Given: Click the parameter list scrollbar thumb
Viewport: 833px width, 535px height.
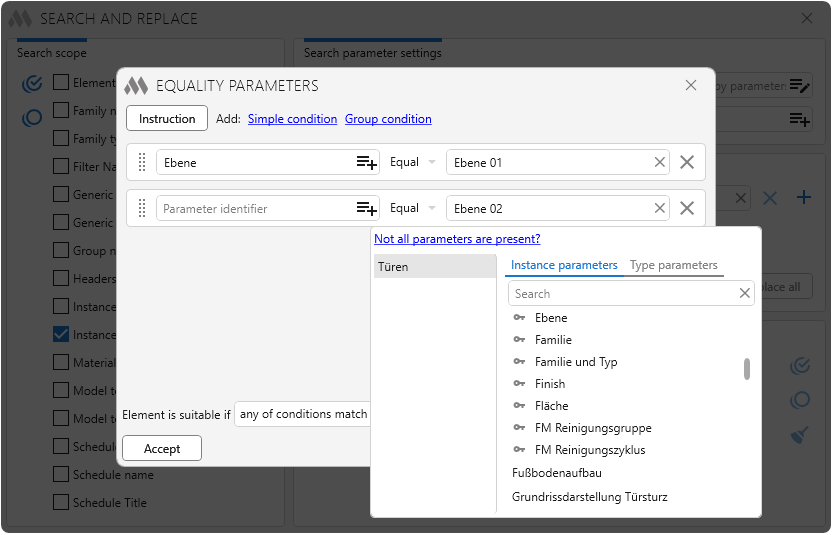Looking at the screenshot, I should [x=747, y=369].
